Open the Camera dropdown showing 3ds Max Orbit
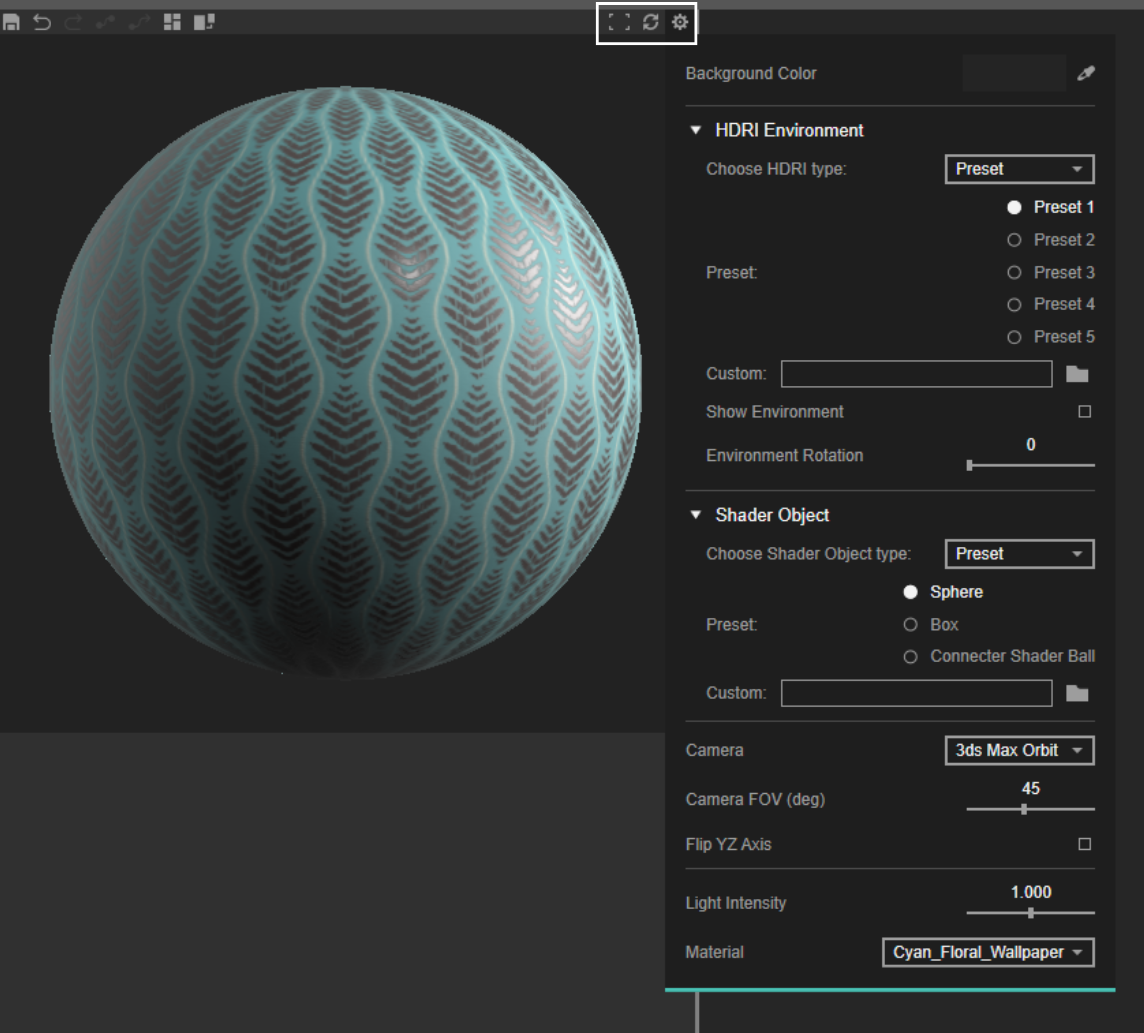 pyautogui.click(x=1019, y=750)
